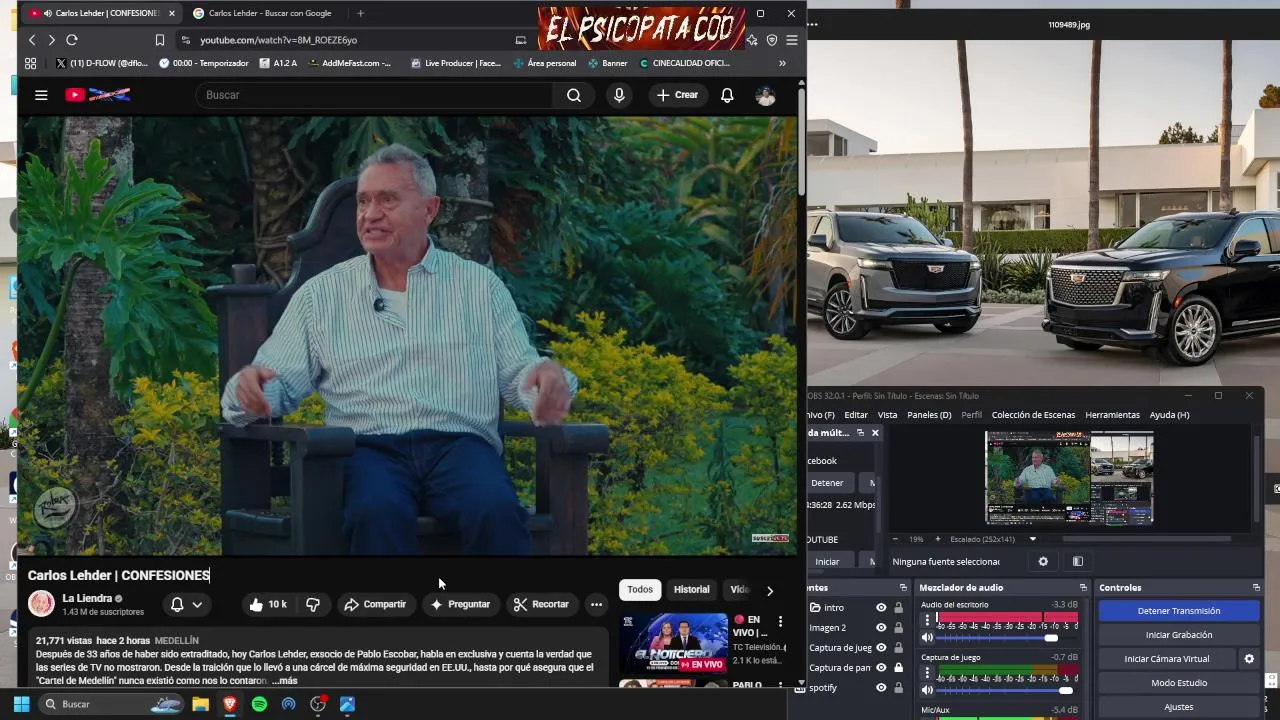
Task: Lock the spotify source
Action: (x=898, y=688)
